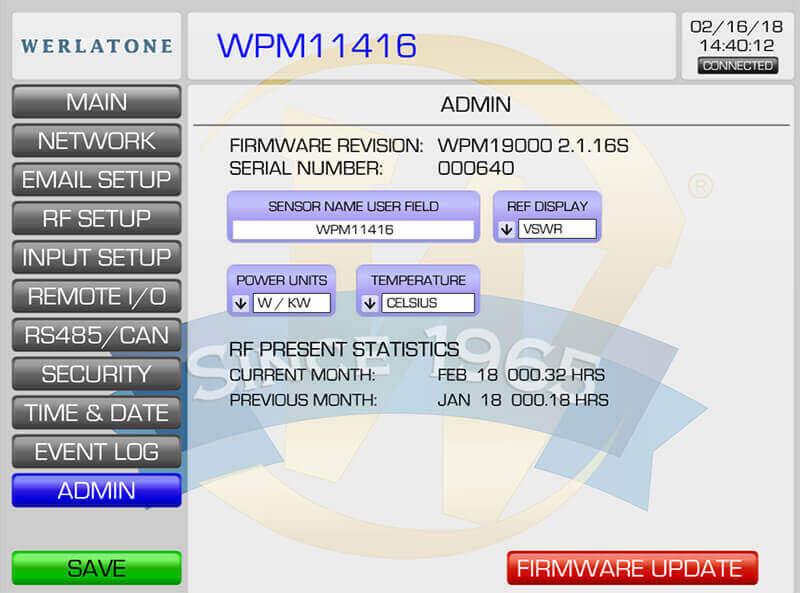Open INPUT SETUP page
Image resolution: width=800 pixels, height=593 pixels.
click(96, 257)
